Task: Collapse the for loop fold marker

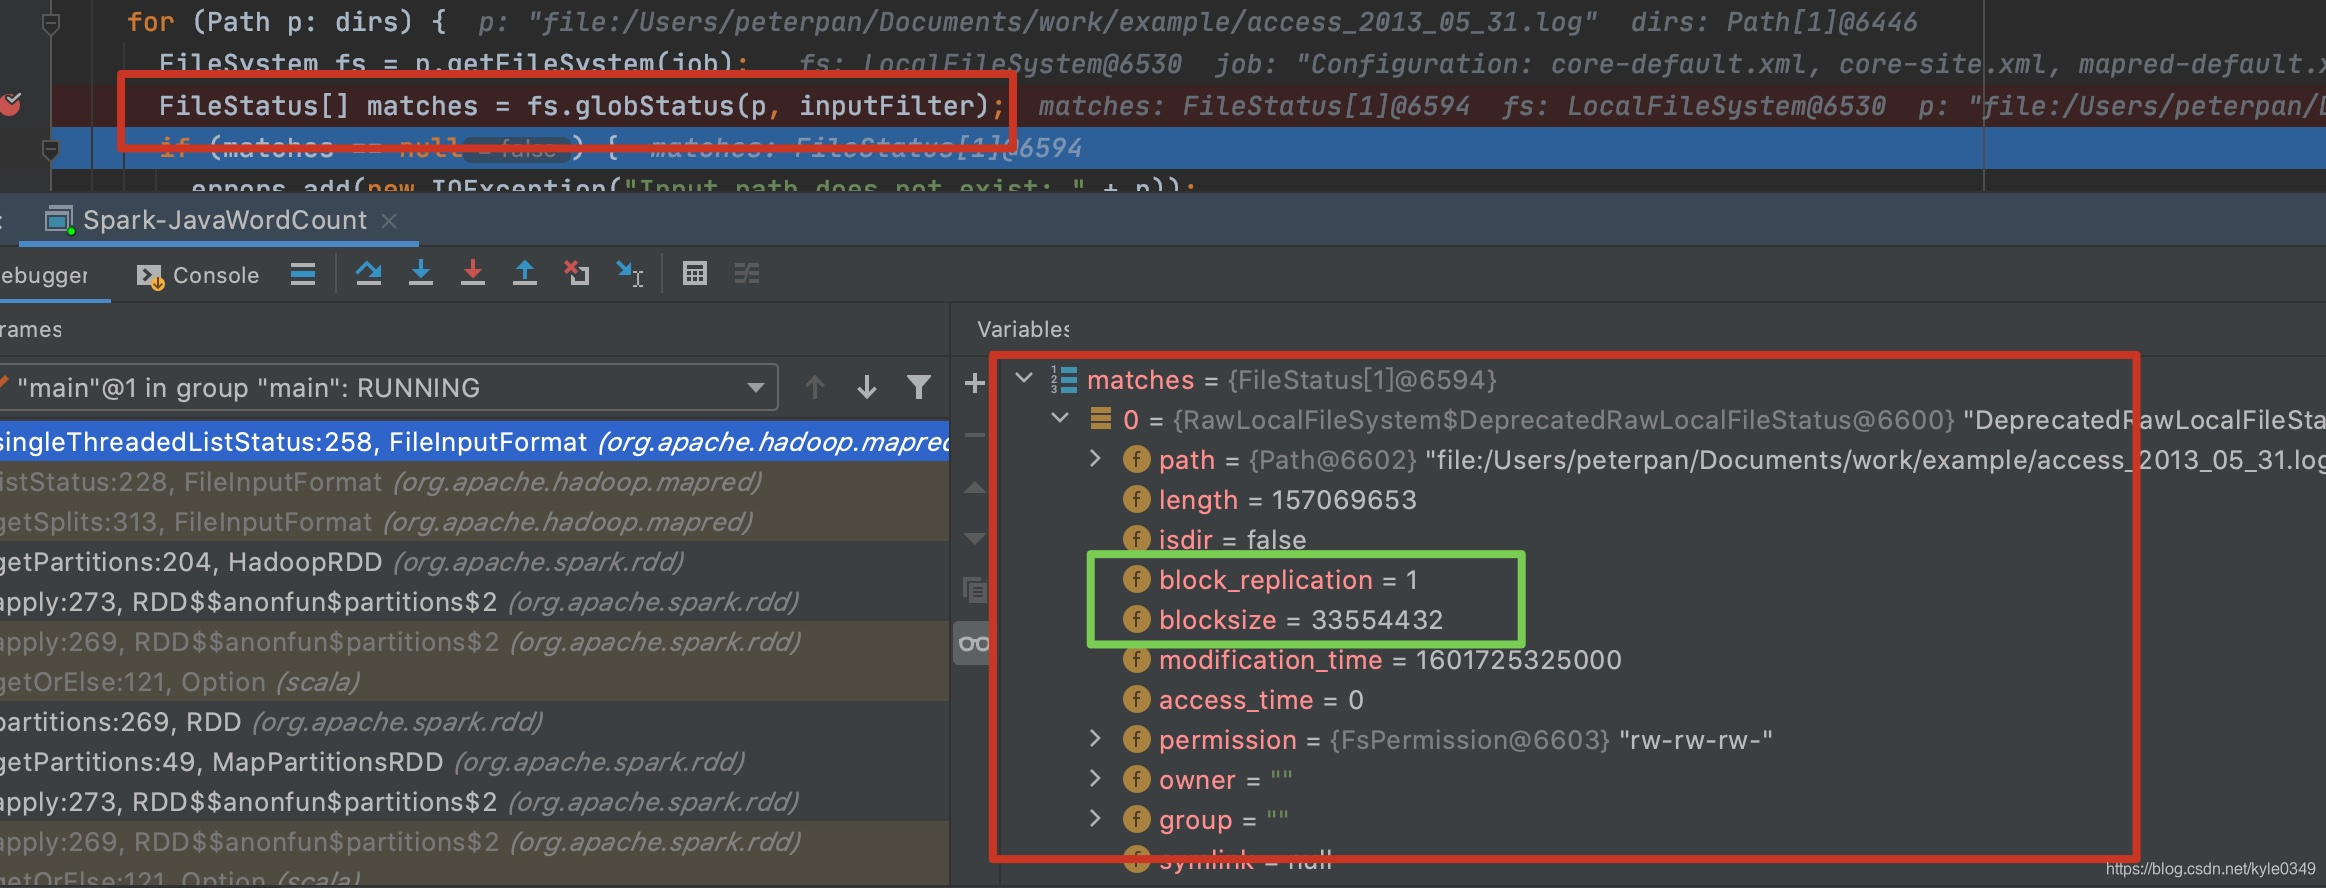Action: pyautogui.click(x=50, y=22)
